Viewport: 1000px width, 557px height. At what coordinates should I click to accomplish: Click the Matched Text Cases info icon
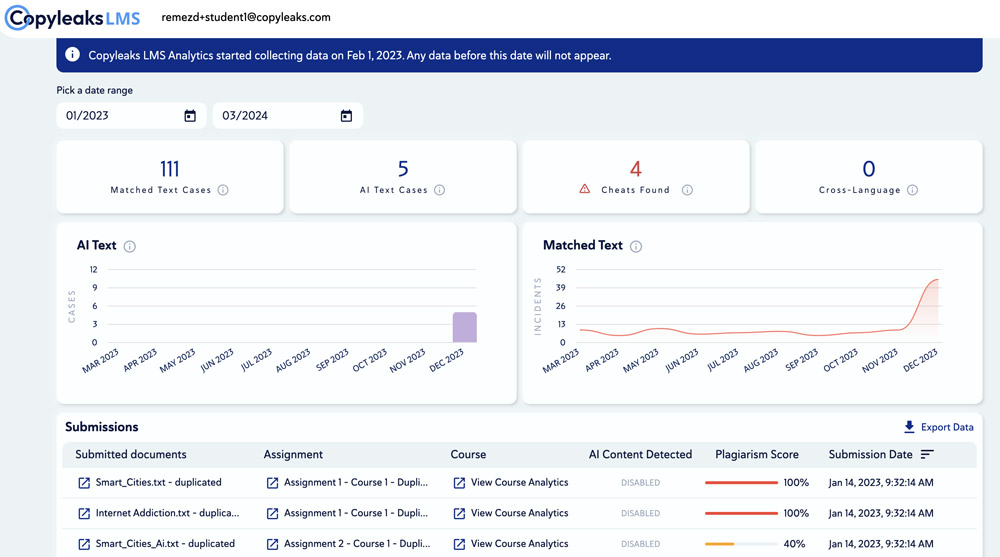click(x=223, y=190)
